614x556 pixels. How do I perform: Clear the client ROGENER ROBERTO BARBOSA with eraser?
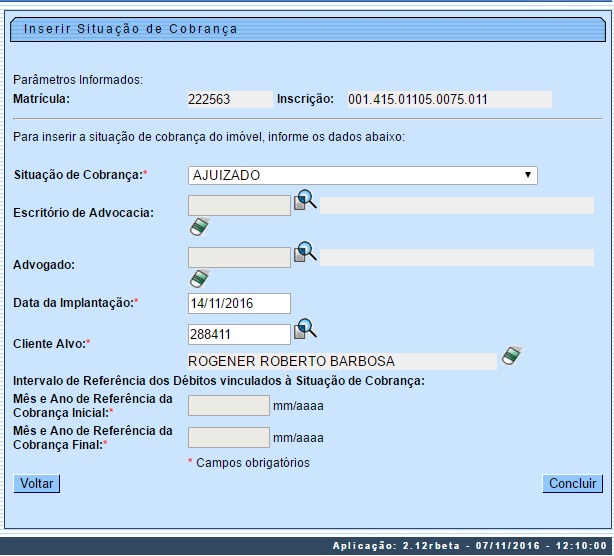(512, 356)
